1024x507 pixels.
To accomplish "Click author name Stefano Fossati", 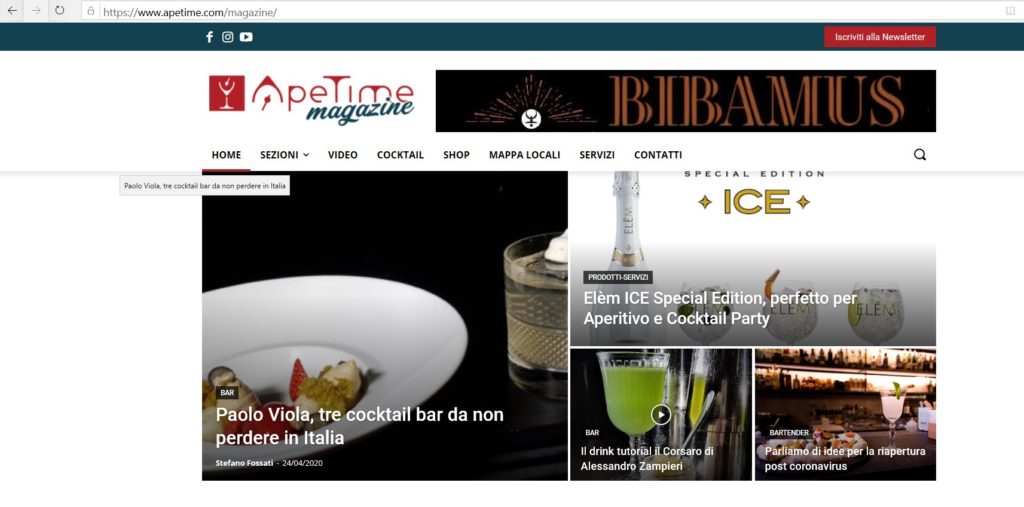I will pos(244,463).
